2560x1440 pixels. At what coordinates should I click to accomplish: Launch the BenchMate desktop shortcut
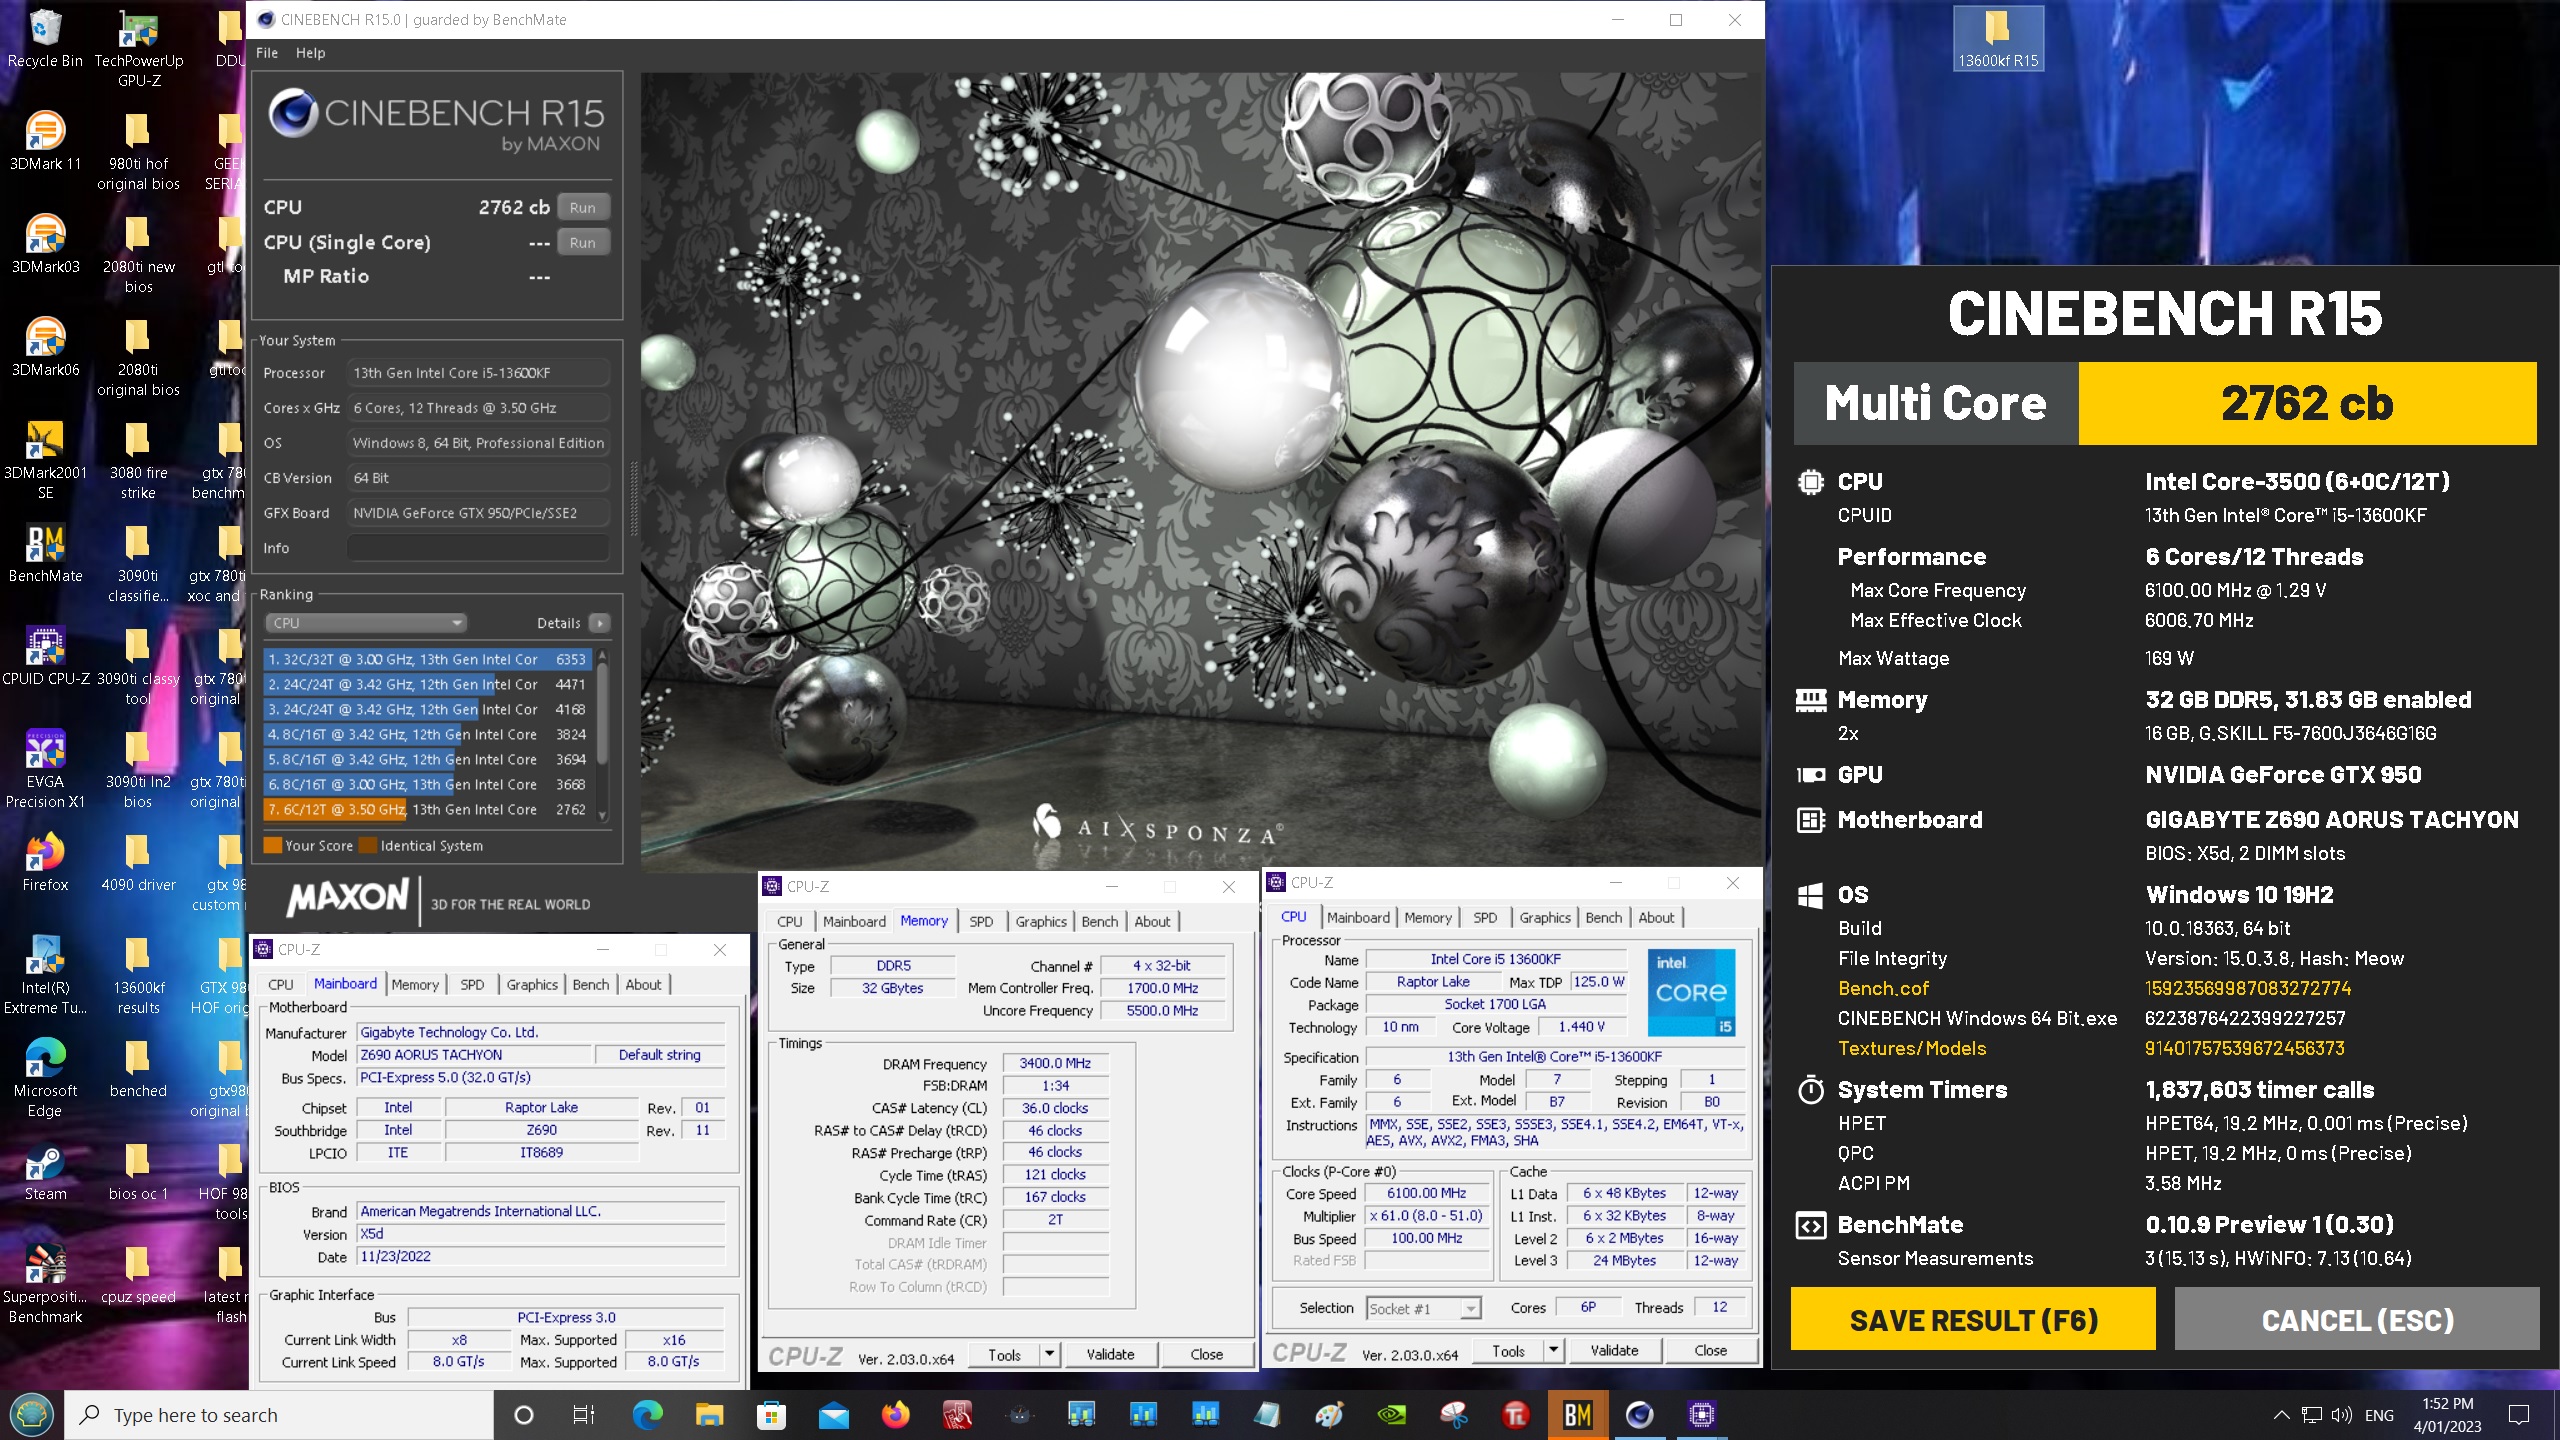pyautogui.click(x=45, y=554)
